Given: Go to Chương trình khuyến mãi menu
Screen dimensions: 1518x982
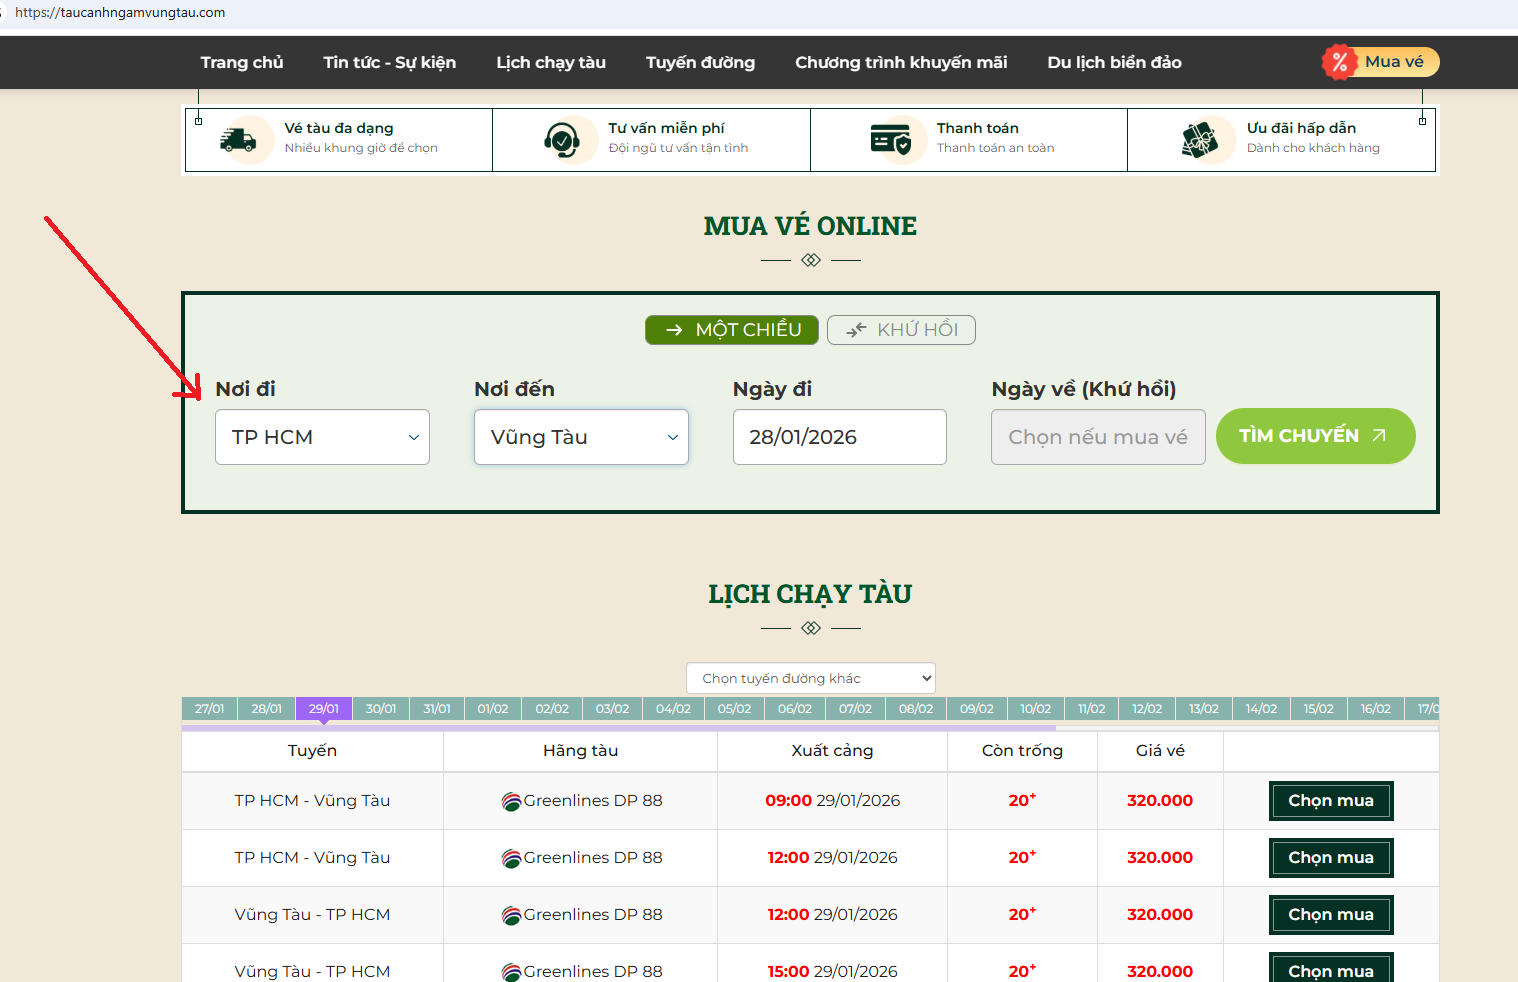Looking at the screenshot, I should point(901,62).
